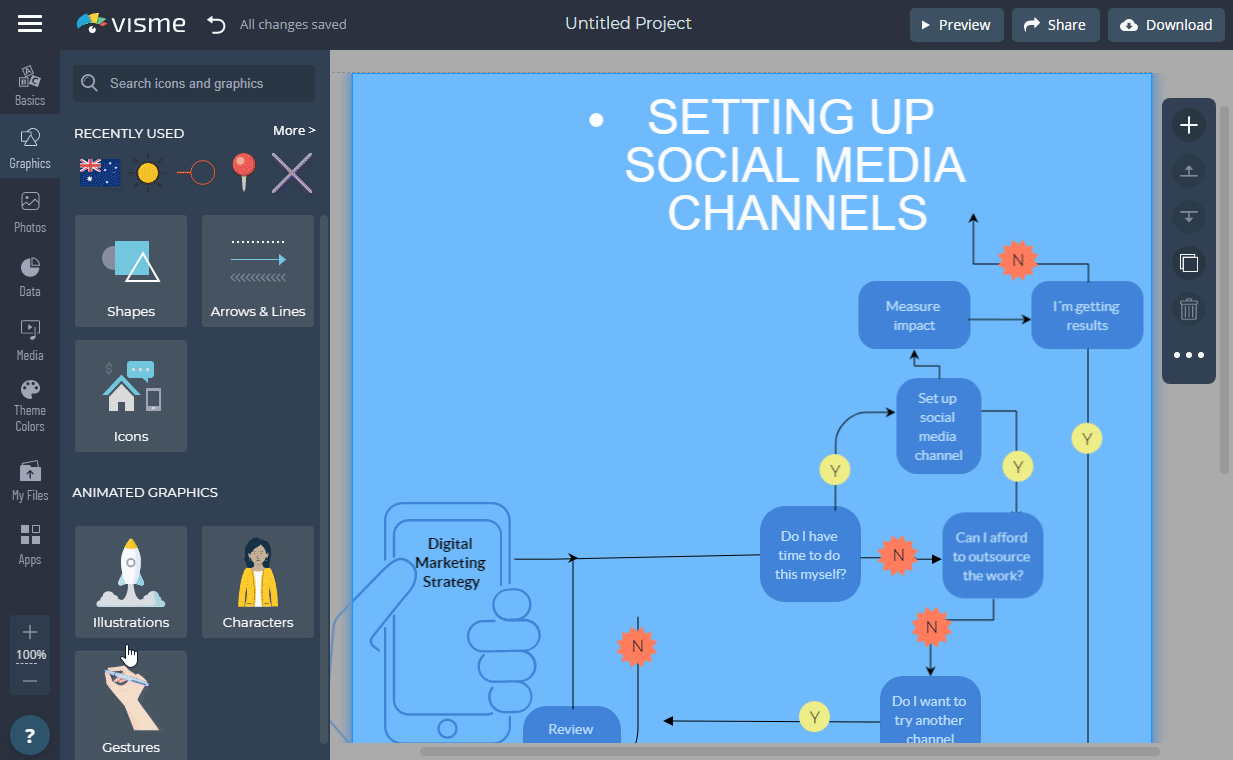Add a new slide with plus icon
The image size is (1233, 760).
coord(1188,125)
